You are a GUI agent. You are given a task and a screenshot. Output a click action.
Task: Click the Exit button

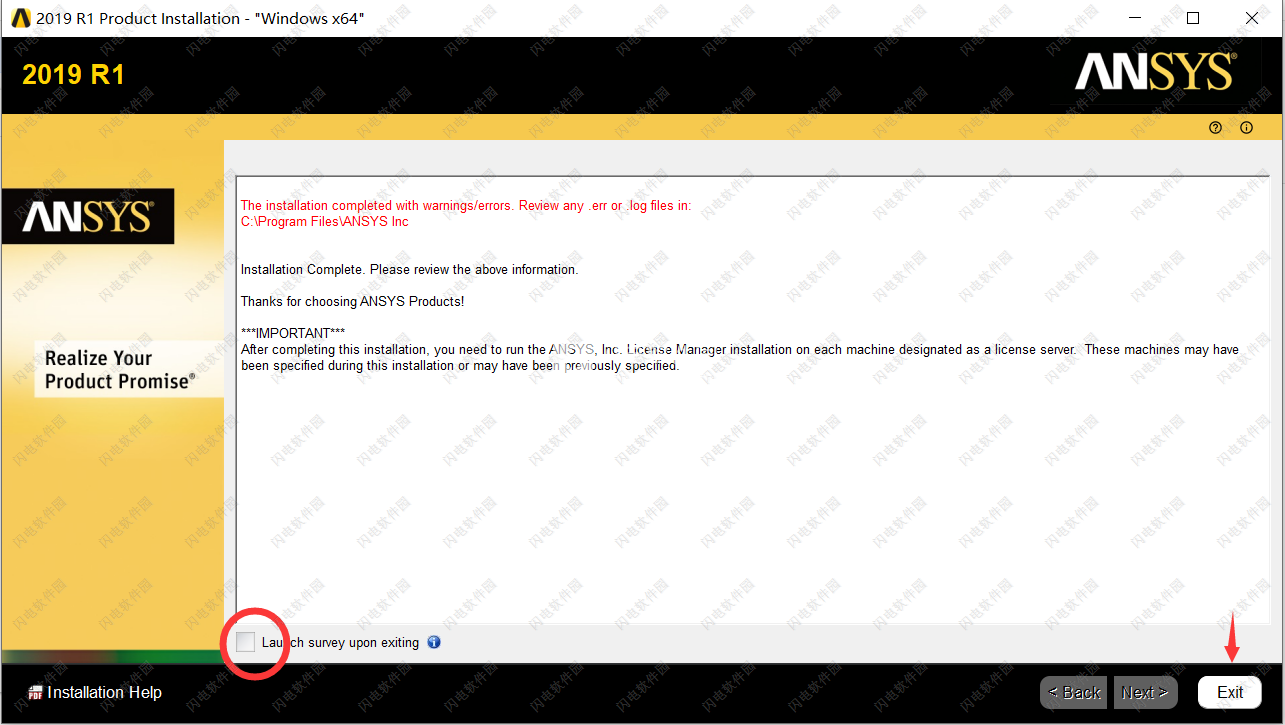tap(1230, 692)
